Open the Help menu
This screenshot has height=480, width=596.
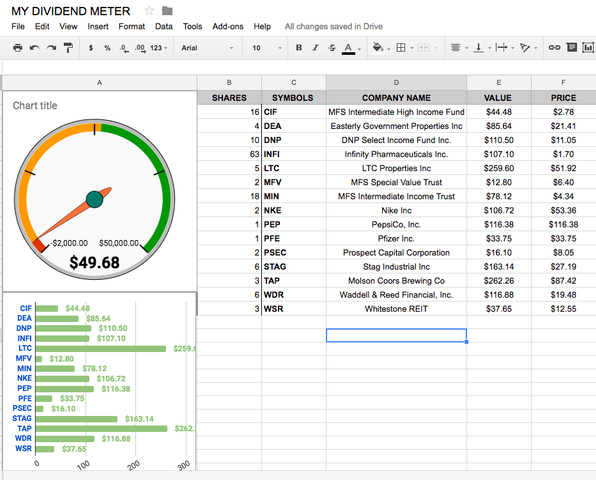[x=262, y=27]
